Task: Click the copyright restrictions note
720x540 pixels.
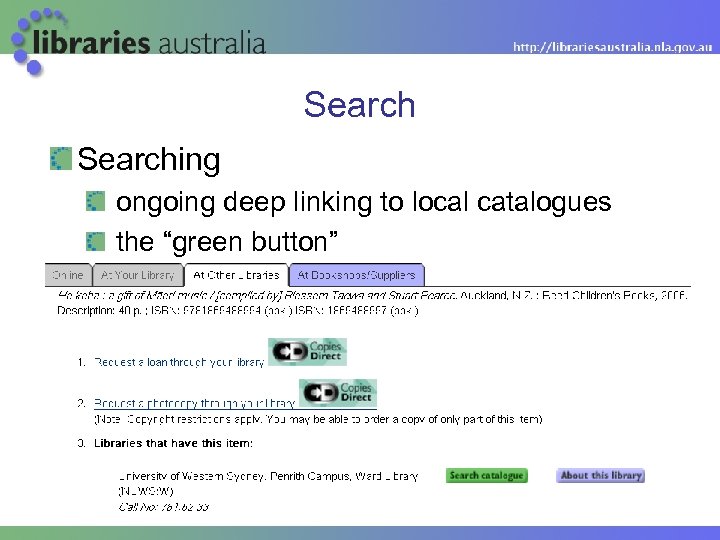Action: [x=318, y=419]
